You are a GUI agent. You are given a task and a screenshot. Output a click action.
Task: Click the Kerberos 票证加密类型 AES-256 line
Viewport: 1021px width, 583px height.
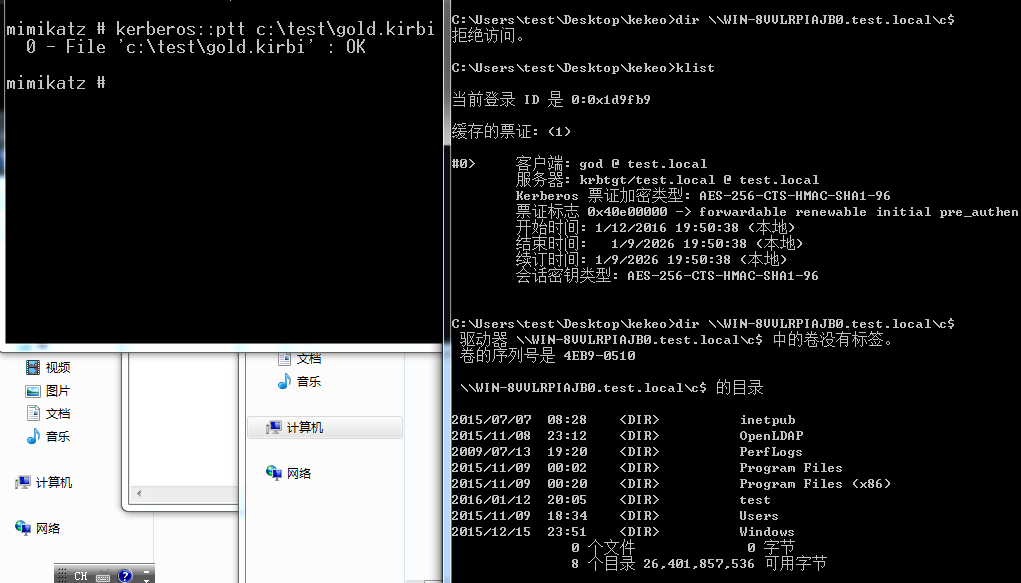(x=703, y=195)
